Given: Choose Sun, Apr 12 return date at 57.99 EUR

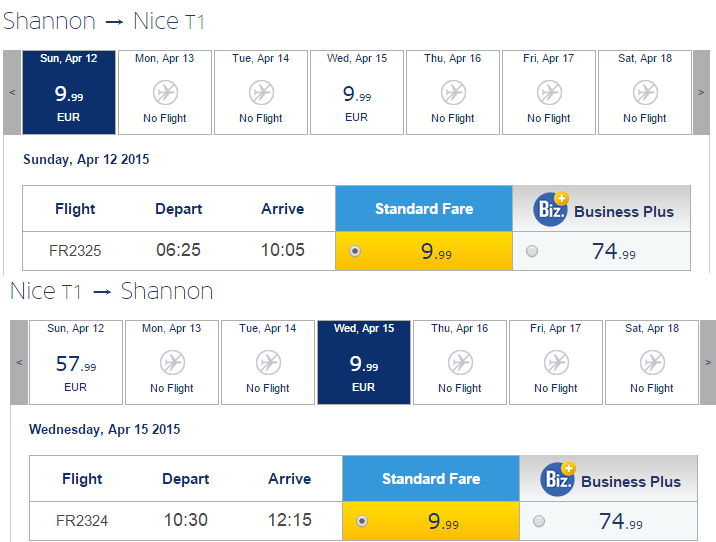Looking at the screenshot, I should pyautogui.click(x=76, y=363).
